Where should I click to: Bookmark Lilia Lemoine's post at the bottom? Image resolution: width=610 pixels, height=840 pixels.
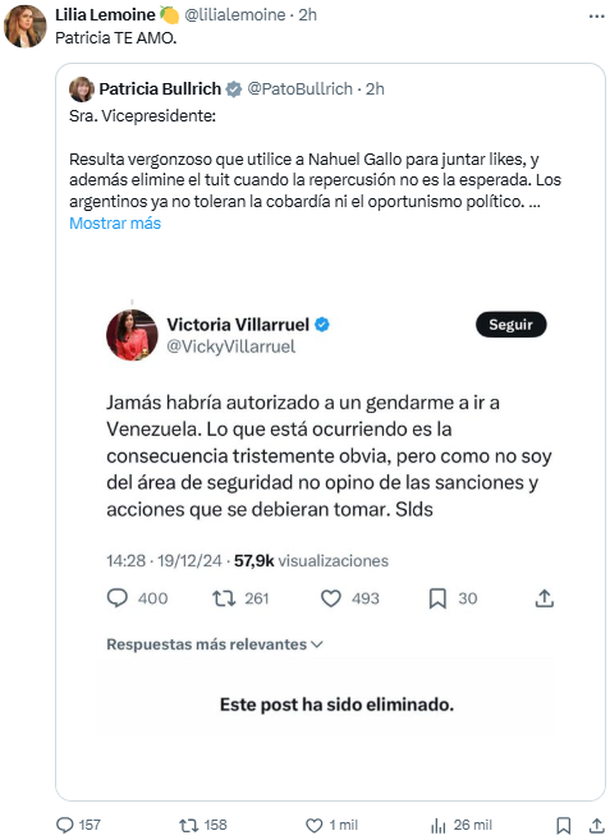pos(563,825)
